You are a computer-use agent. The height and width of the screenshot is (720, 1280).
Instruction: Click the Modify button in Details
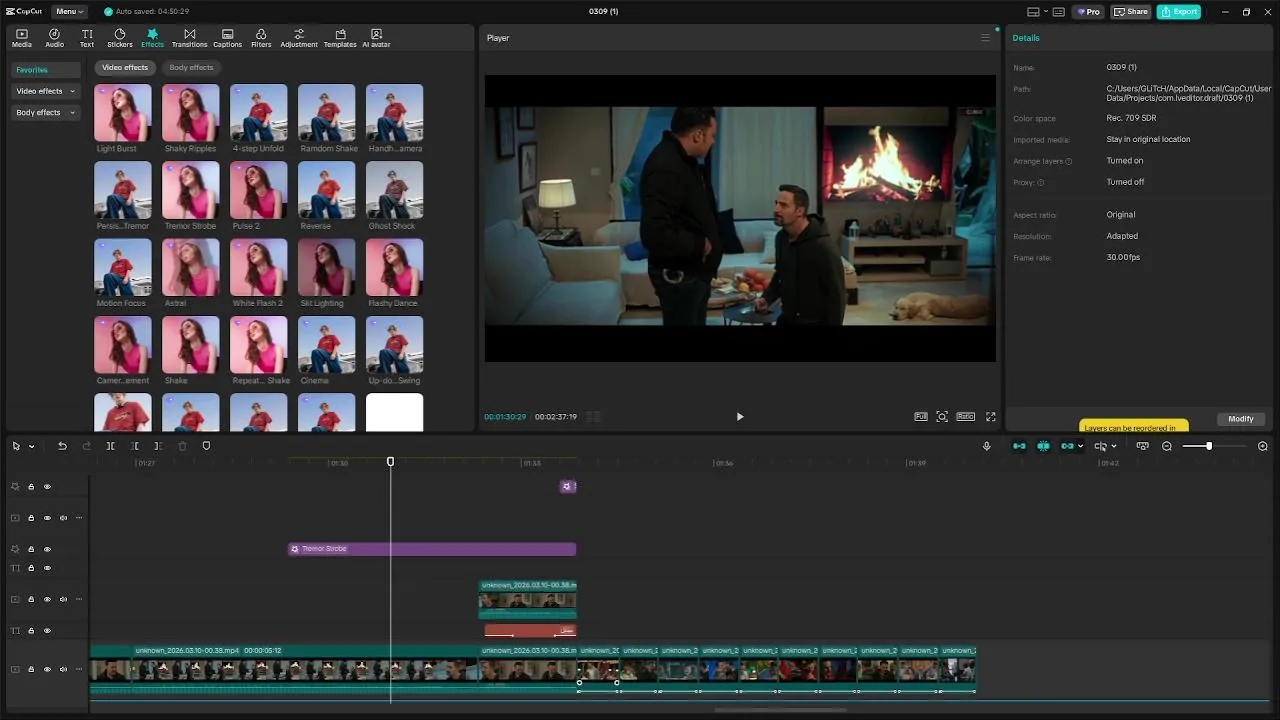point(1241,419)
